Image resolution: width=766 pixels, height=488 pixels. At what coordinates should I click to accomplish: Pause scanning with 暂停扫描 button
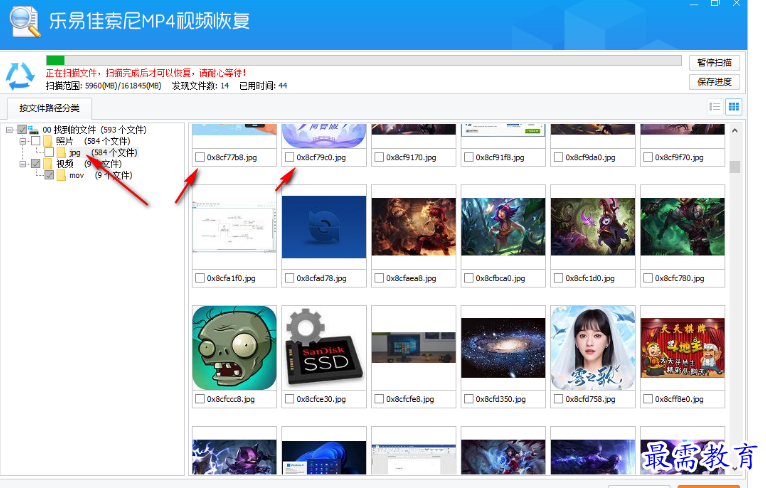click(x=714, y=63)
